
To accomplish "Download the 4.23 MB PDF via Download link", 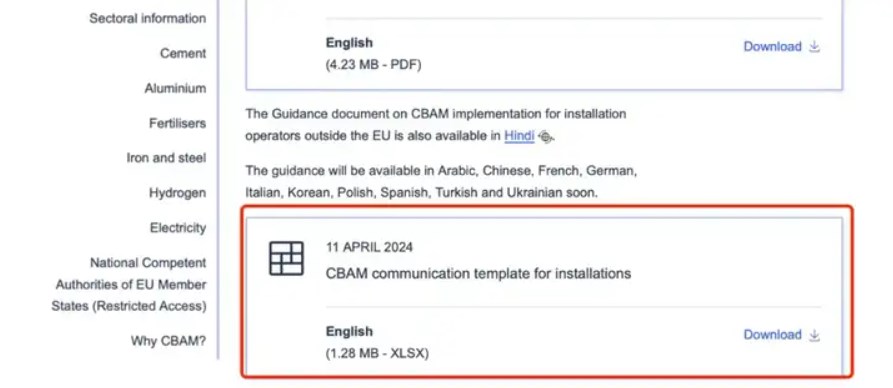I will coord(772,46).
